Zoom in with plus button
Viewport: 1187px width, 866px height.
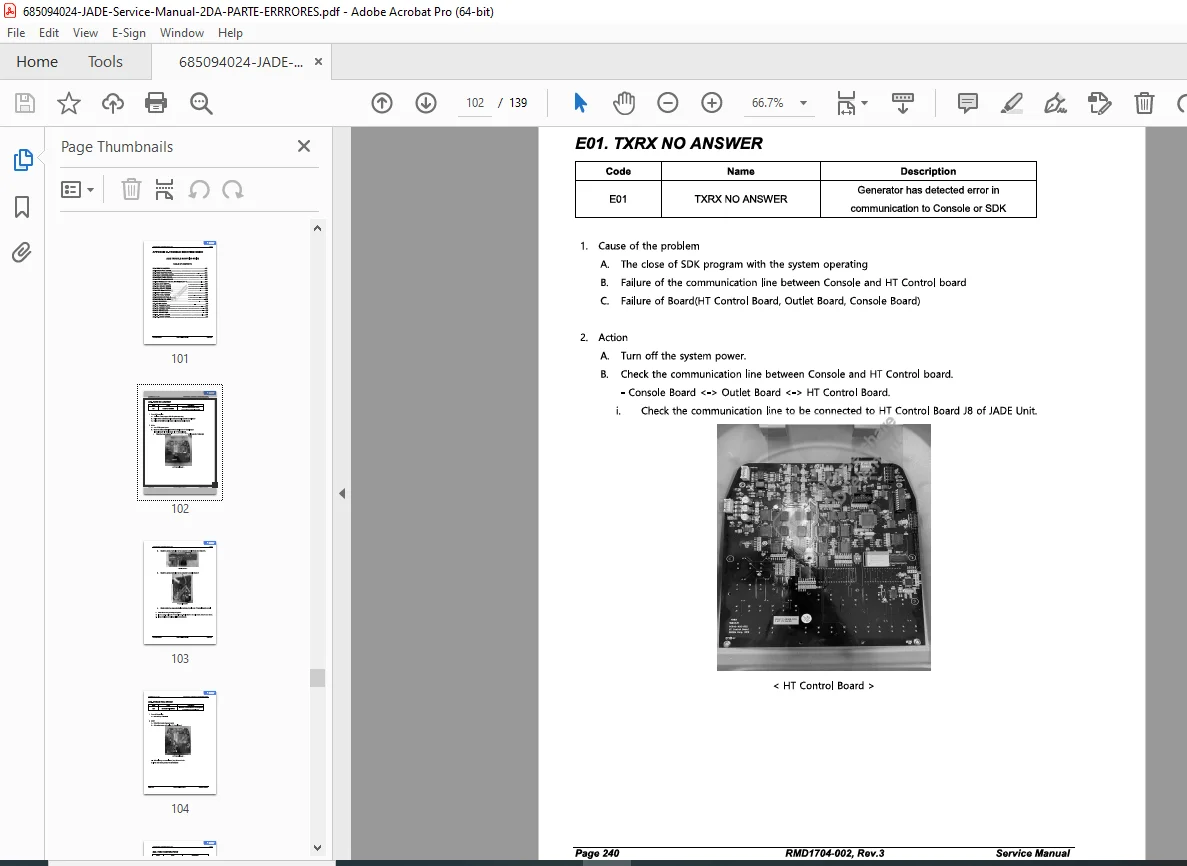712,103
